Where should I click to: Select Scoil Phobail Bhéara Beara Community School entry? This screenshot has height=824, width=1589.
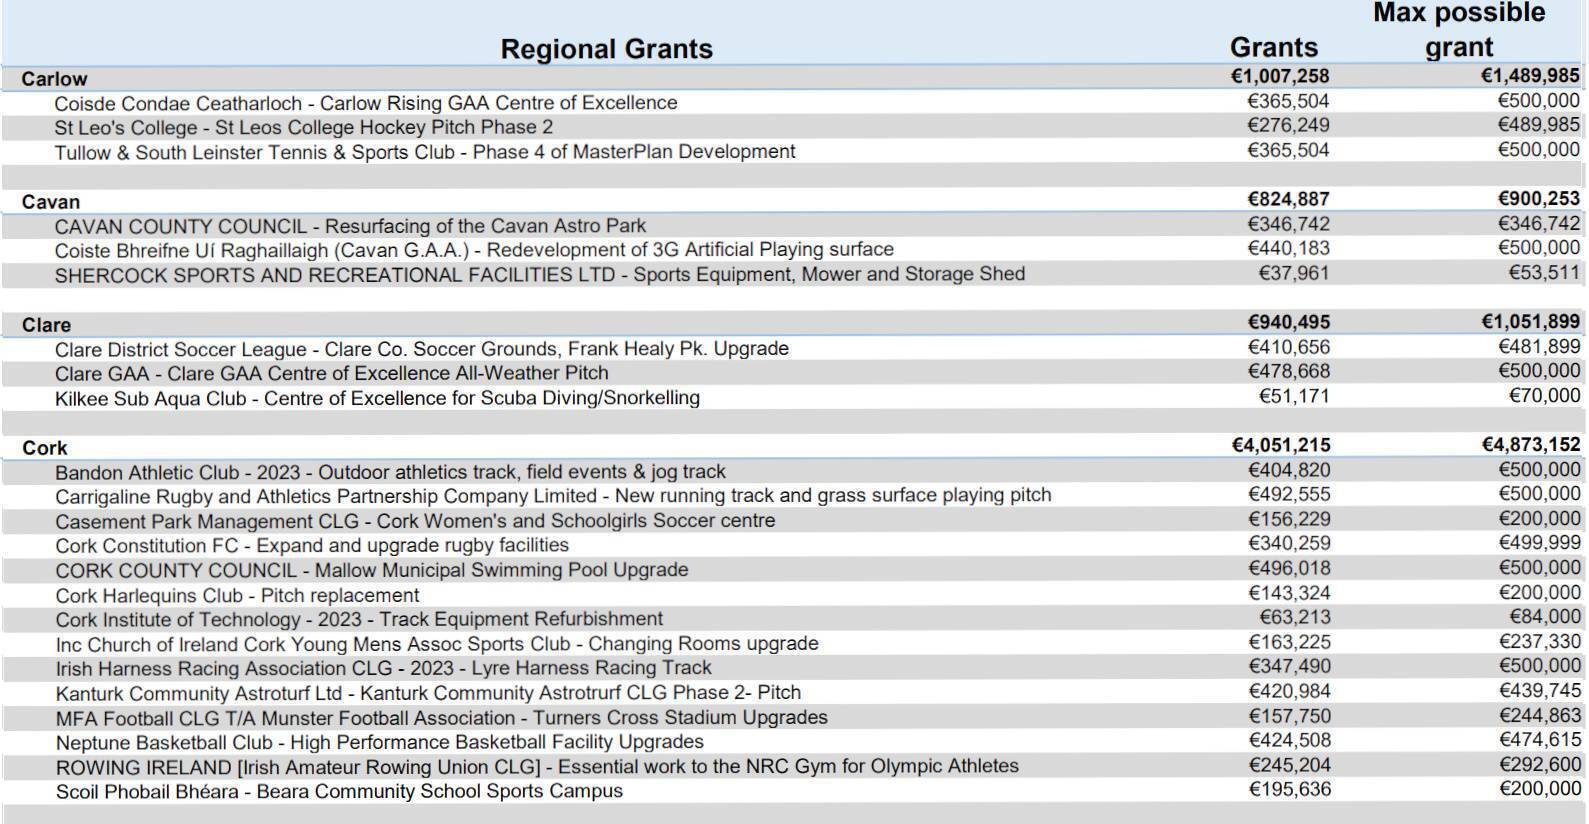point(339,791)
